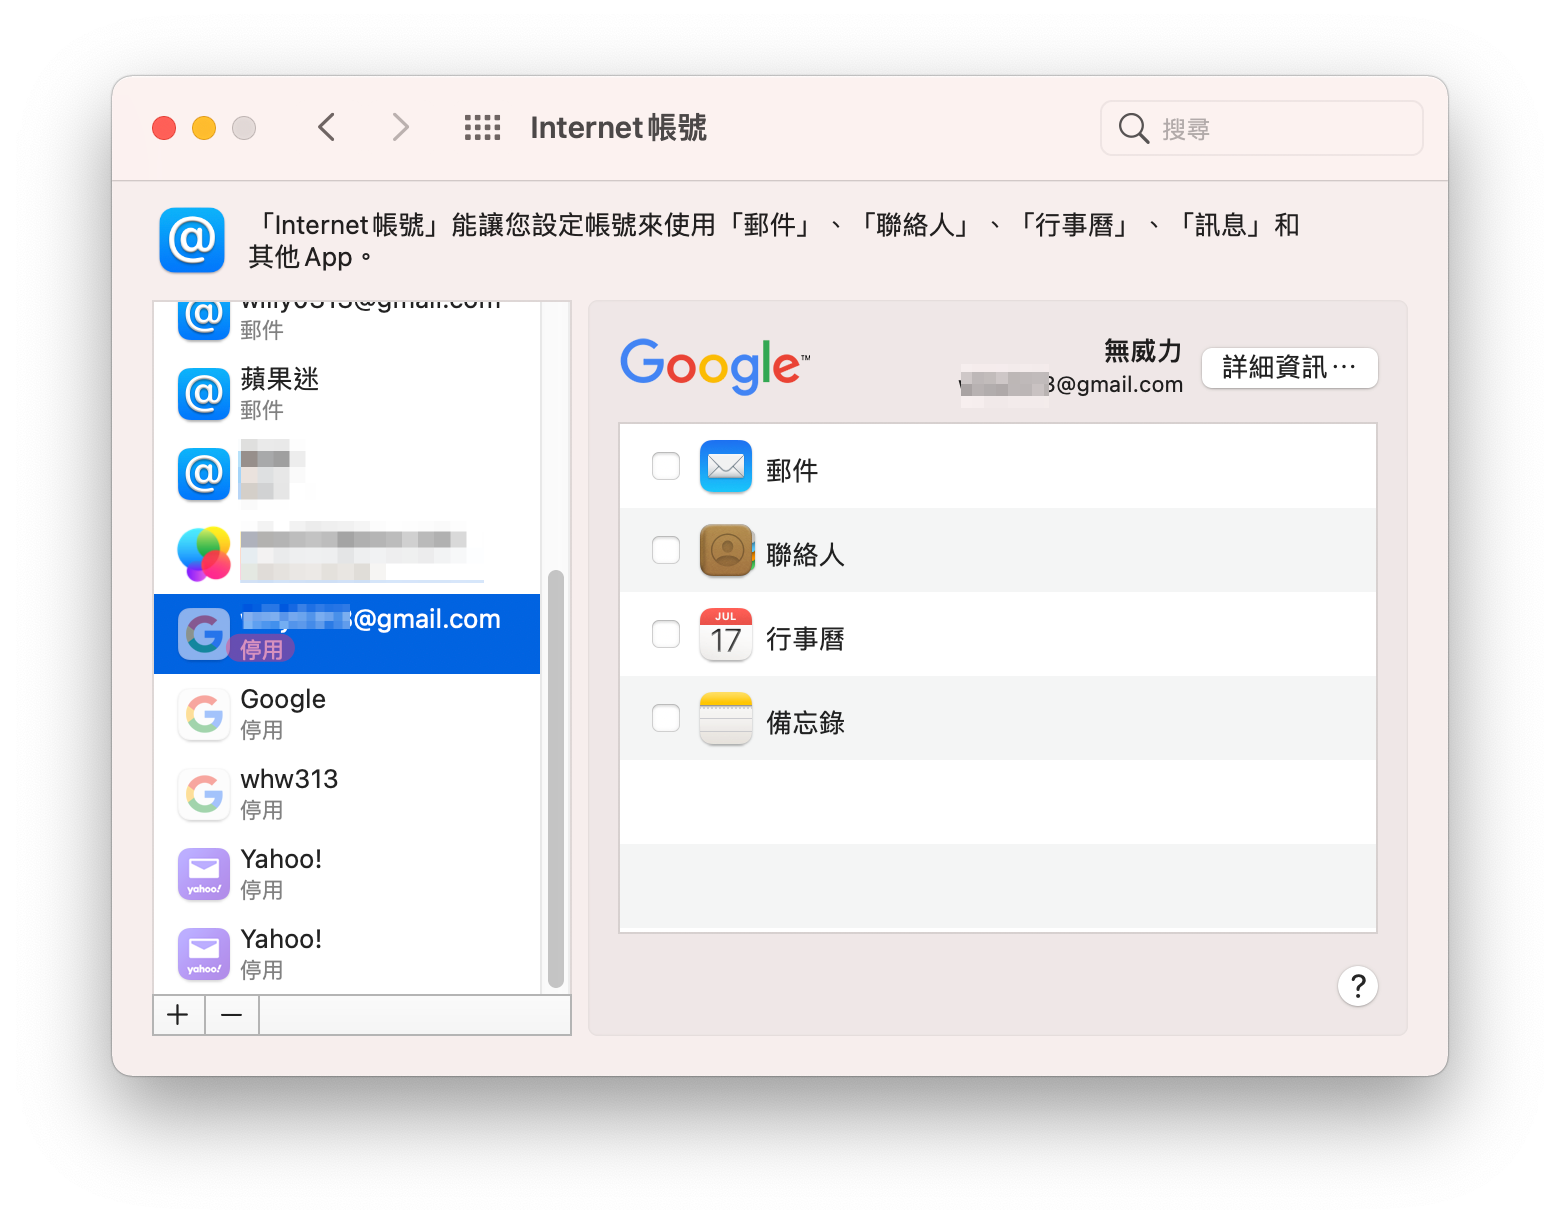Click the 無威力 account name text
The height and width of the screenshot is (1224, 1560).
click(x=1143, y=351)
